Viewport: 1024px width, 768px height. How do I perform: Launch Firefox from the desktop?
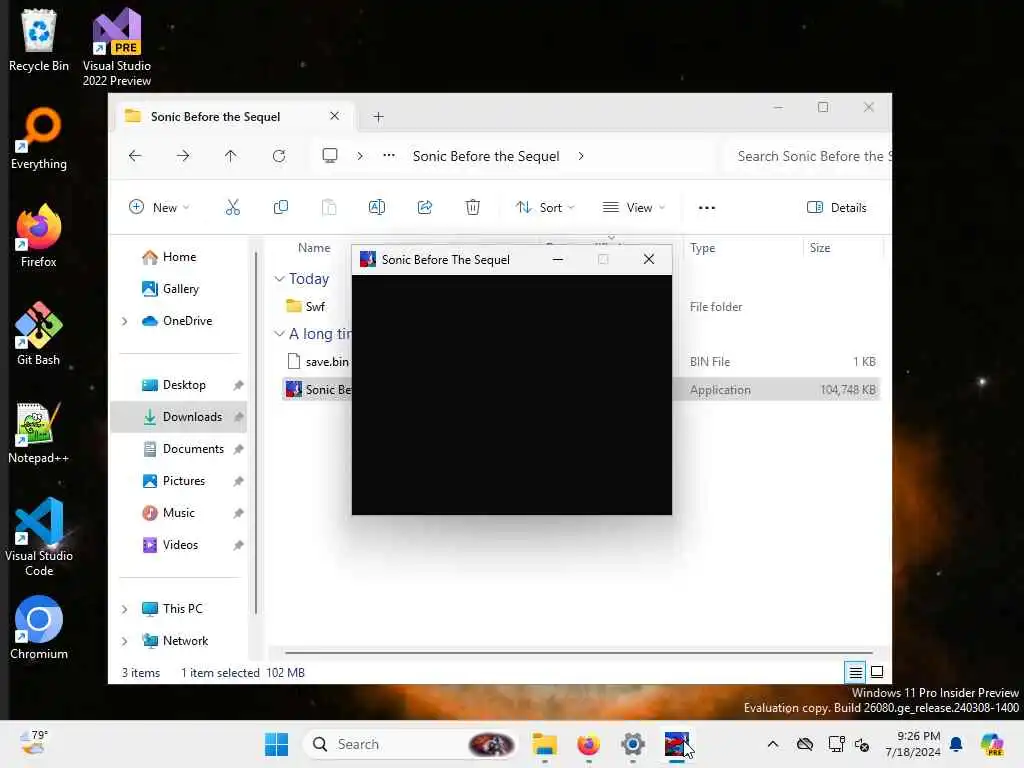[x=39, y=236]
